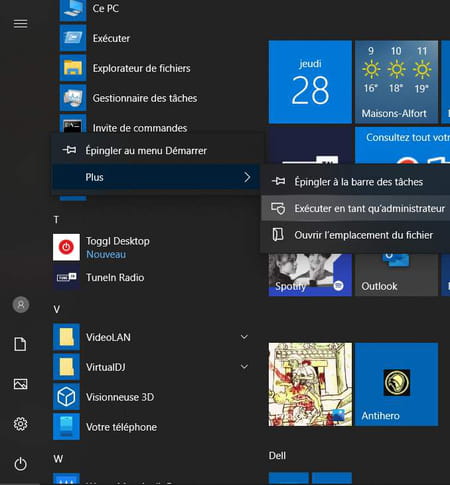Image resolution: width=450 pixels, height=485 pixels.
Task: Click the pin icon beside Épingler à la barre des tâches
Action: coord(278,181)
